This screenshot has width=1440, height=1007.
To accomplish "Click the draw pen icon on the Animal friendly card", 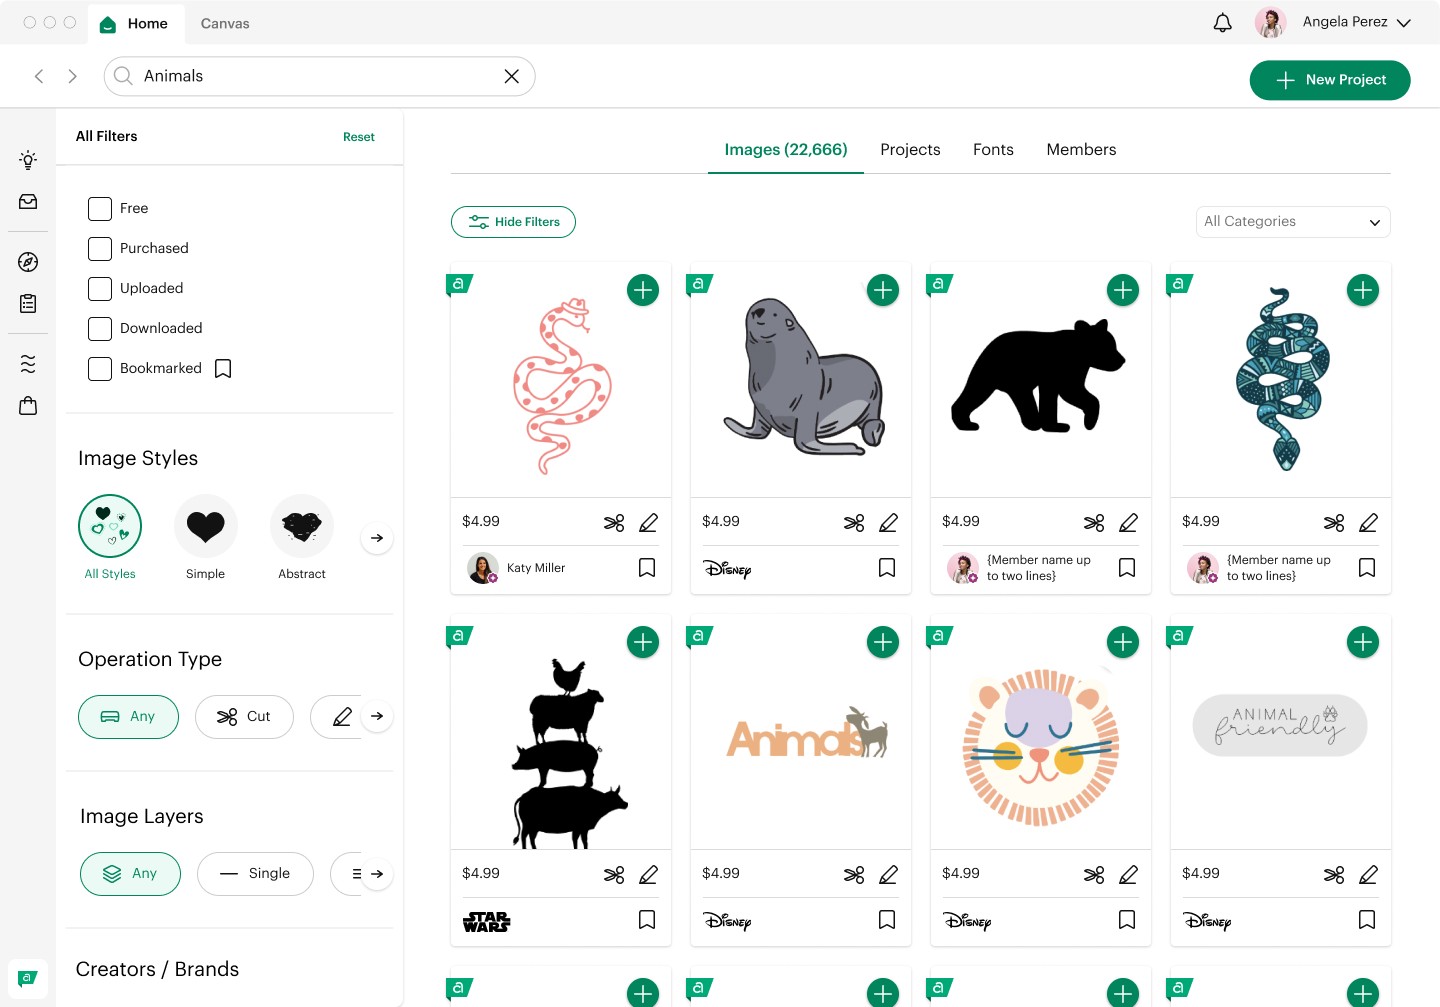I will click(x=1368, y=874).
